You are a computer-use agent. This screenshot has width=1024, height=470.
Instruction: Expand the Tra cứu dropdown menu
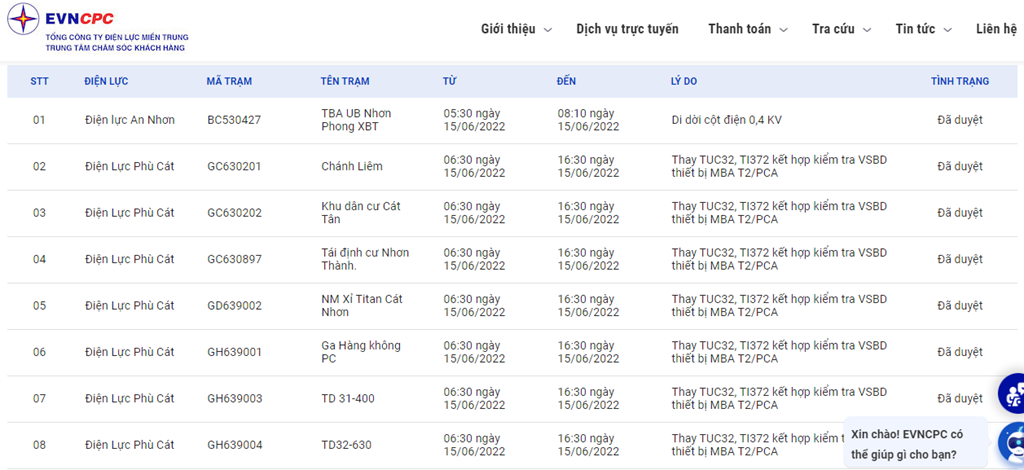coord(841,29)
